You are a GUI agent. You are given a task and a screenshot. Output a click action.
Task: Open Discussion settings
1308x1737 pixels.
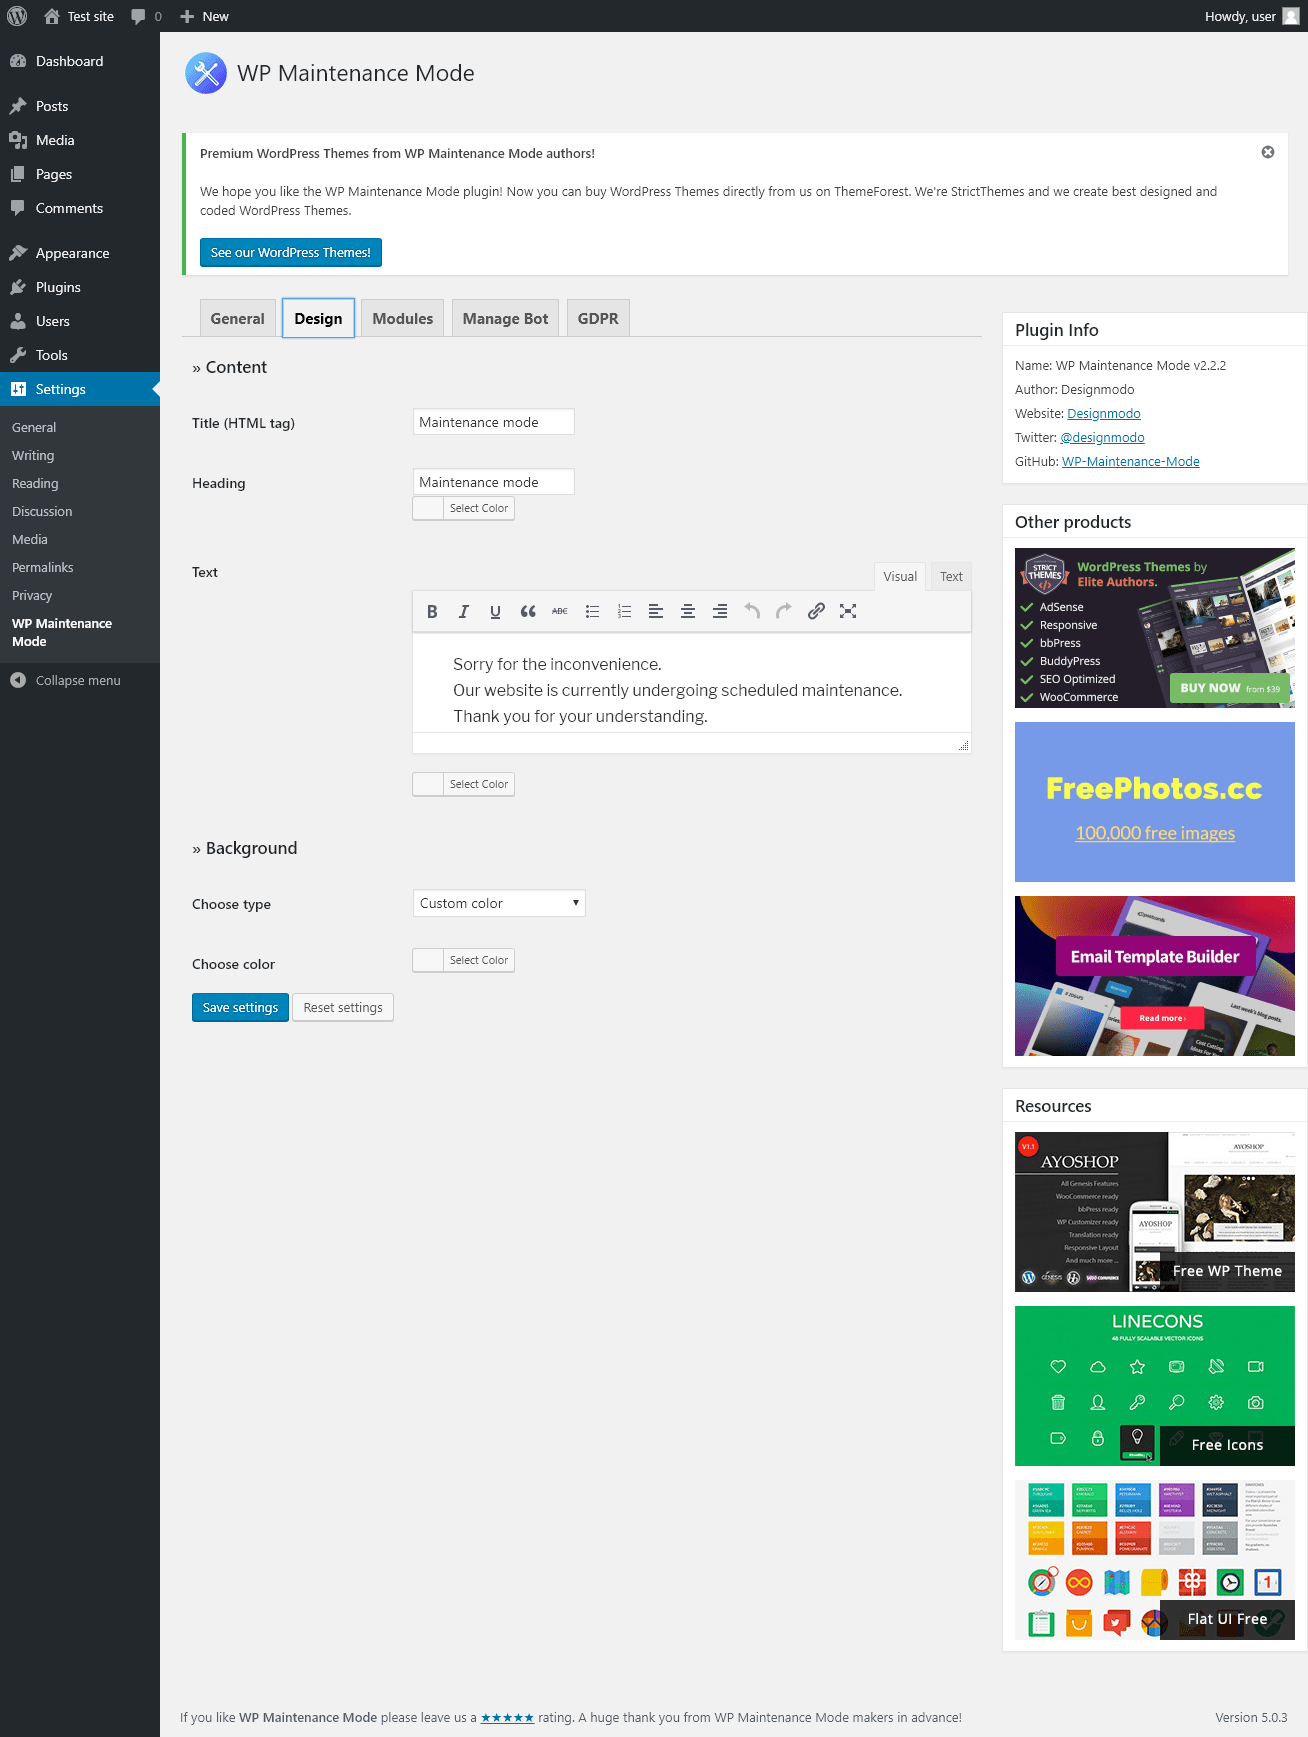coord(42,511)
